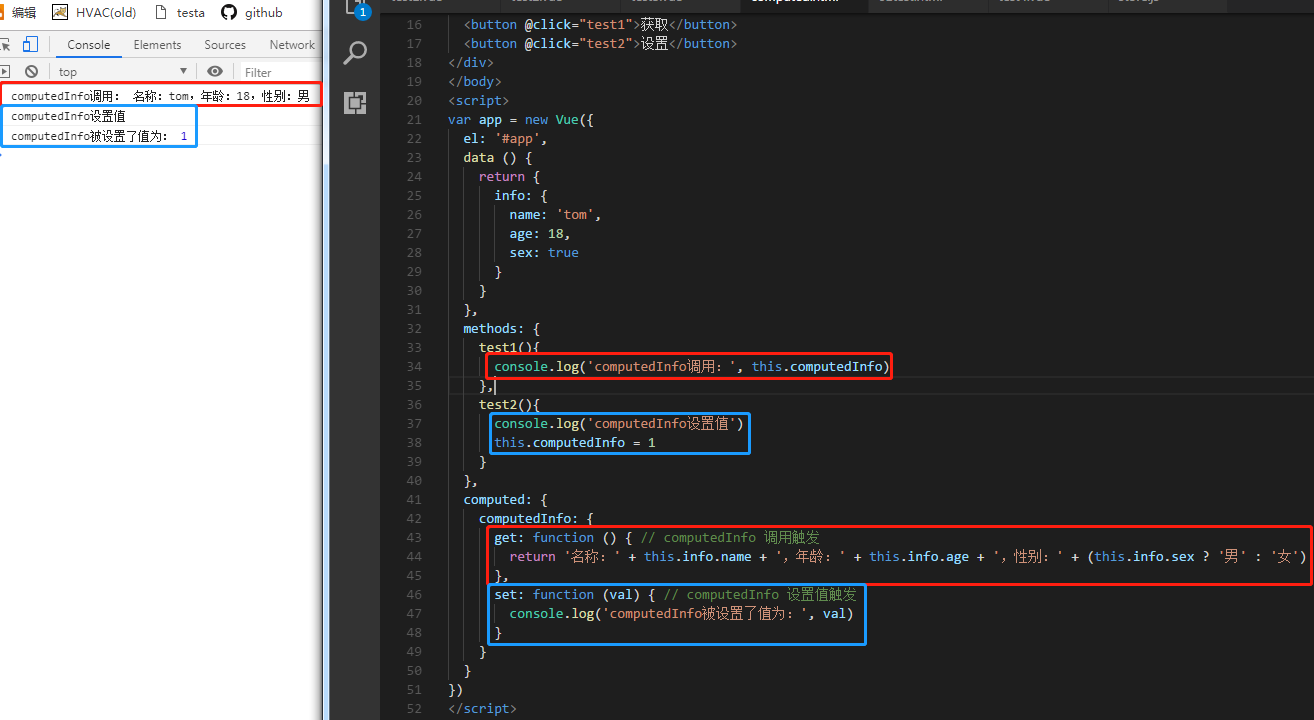The width and height of the screenshot is (1314, 720).
Task: Switch to the Sources tab
Action: [x=225, y=45]
